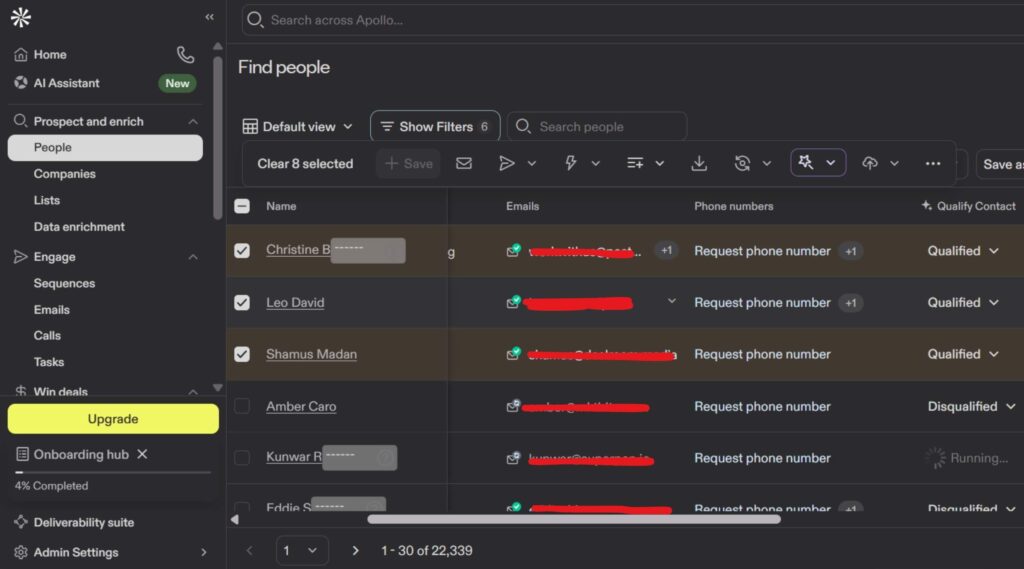This screenshot has height=569, width=1024.
Task: Expand Leo David's email chevron
Action: tap(671, 301)
